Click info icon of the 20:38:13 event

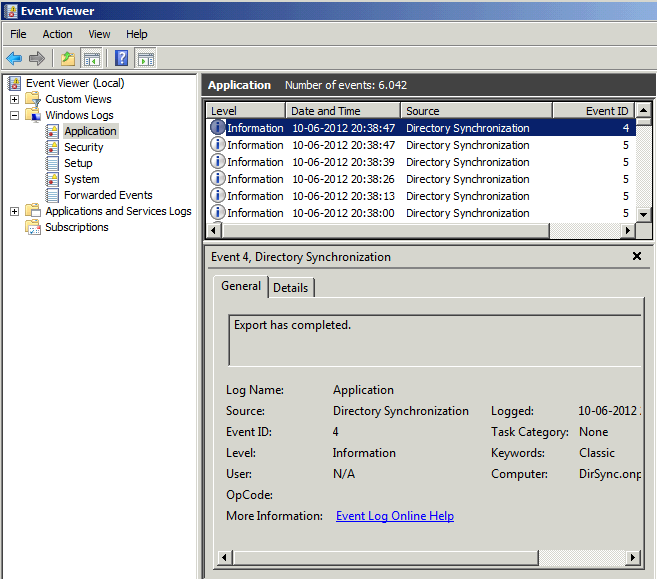217,195
